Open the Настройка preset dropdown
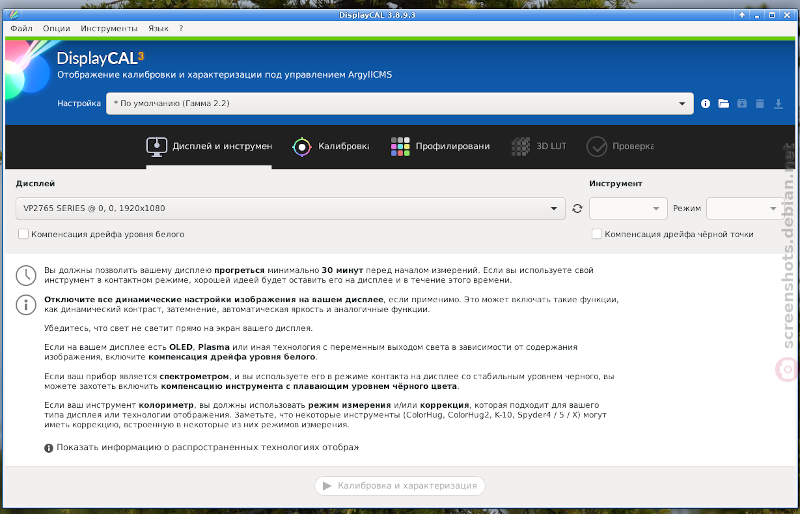 click(x=399, y=104)
